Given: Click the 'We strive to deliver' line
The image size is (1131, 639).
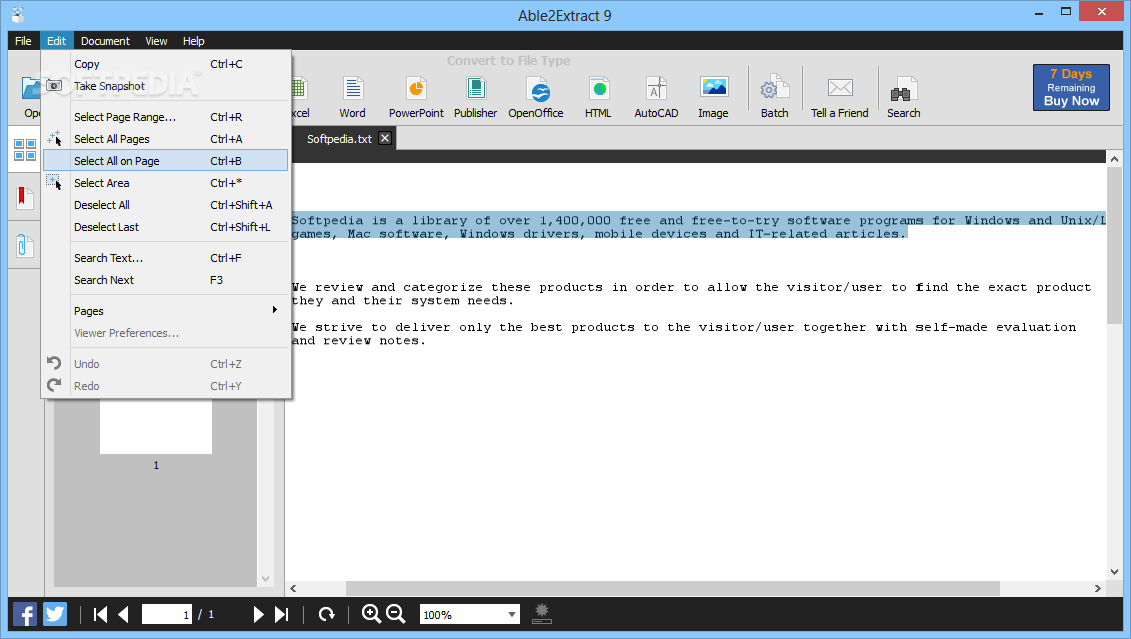Looking at the screenshot, I should point(684,327).
